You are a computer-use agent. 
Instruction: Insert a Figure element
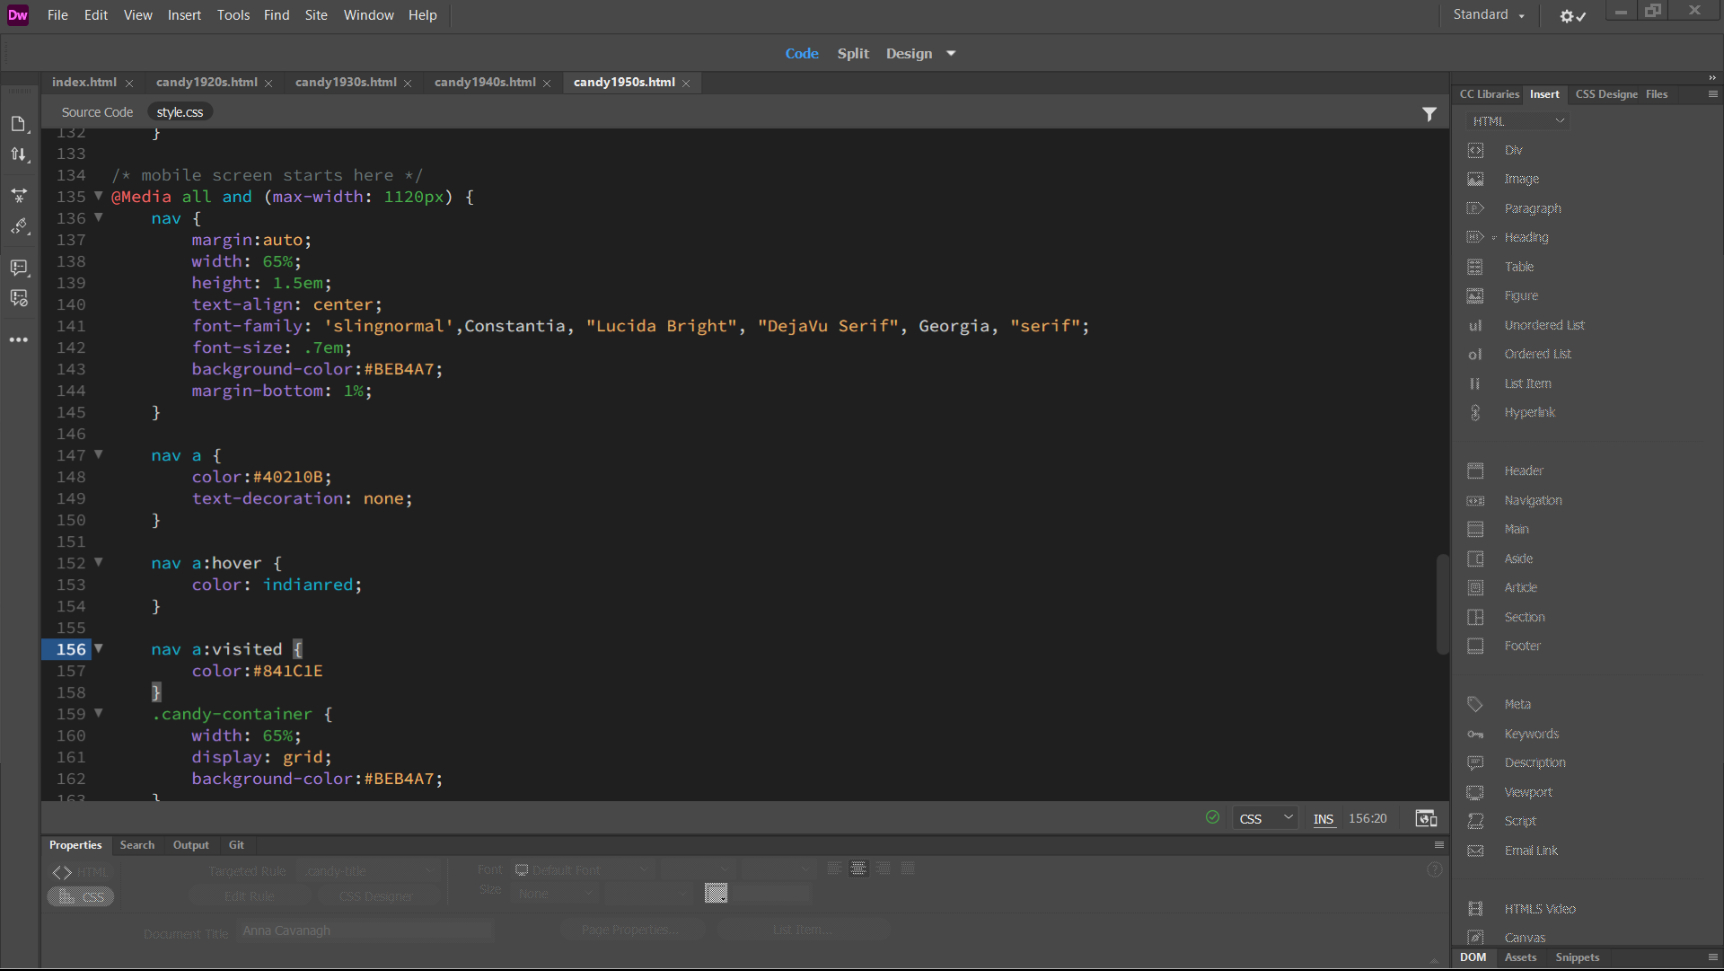1521,296
